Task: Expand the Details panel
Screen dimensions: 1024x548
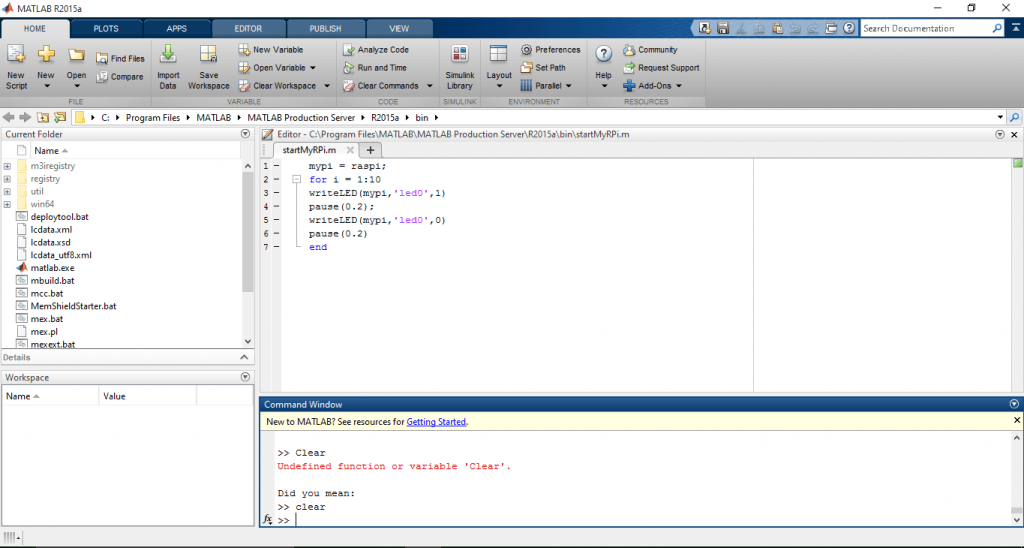Action: tap(244, 357)
